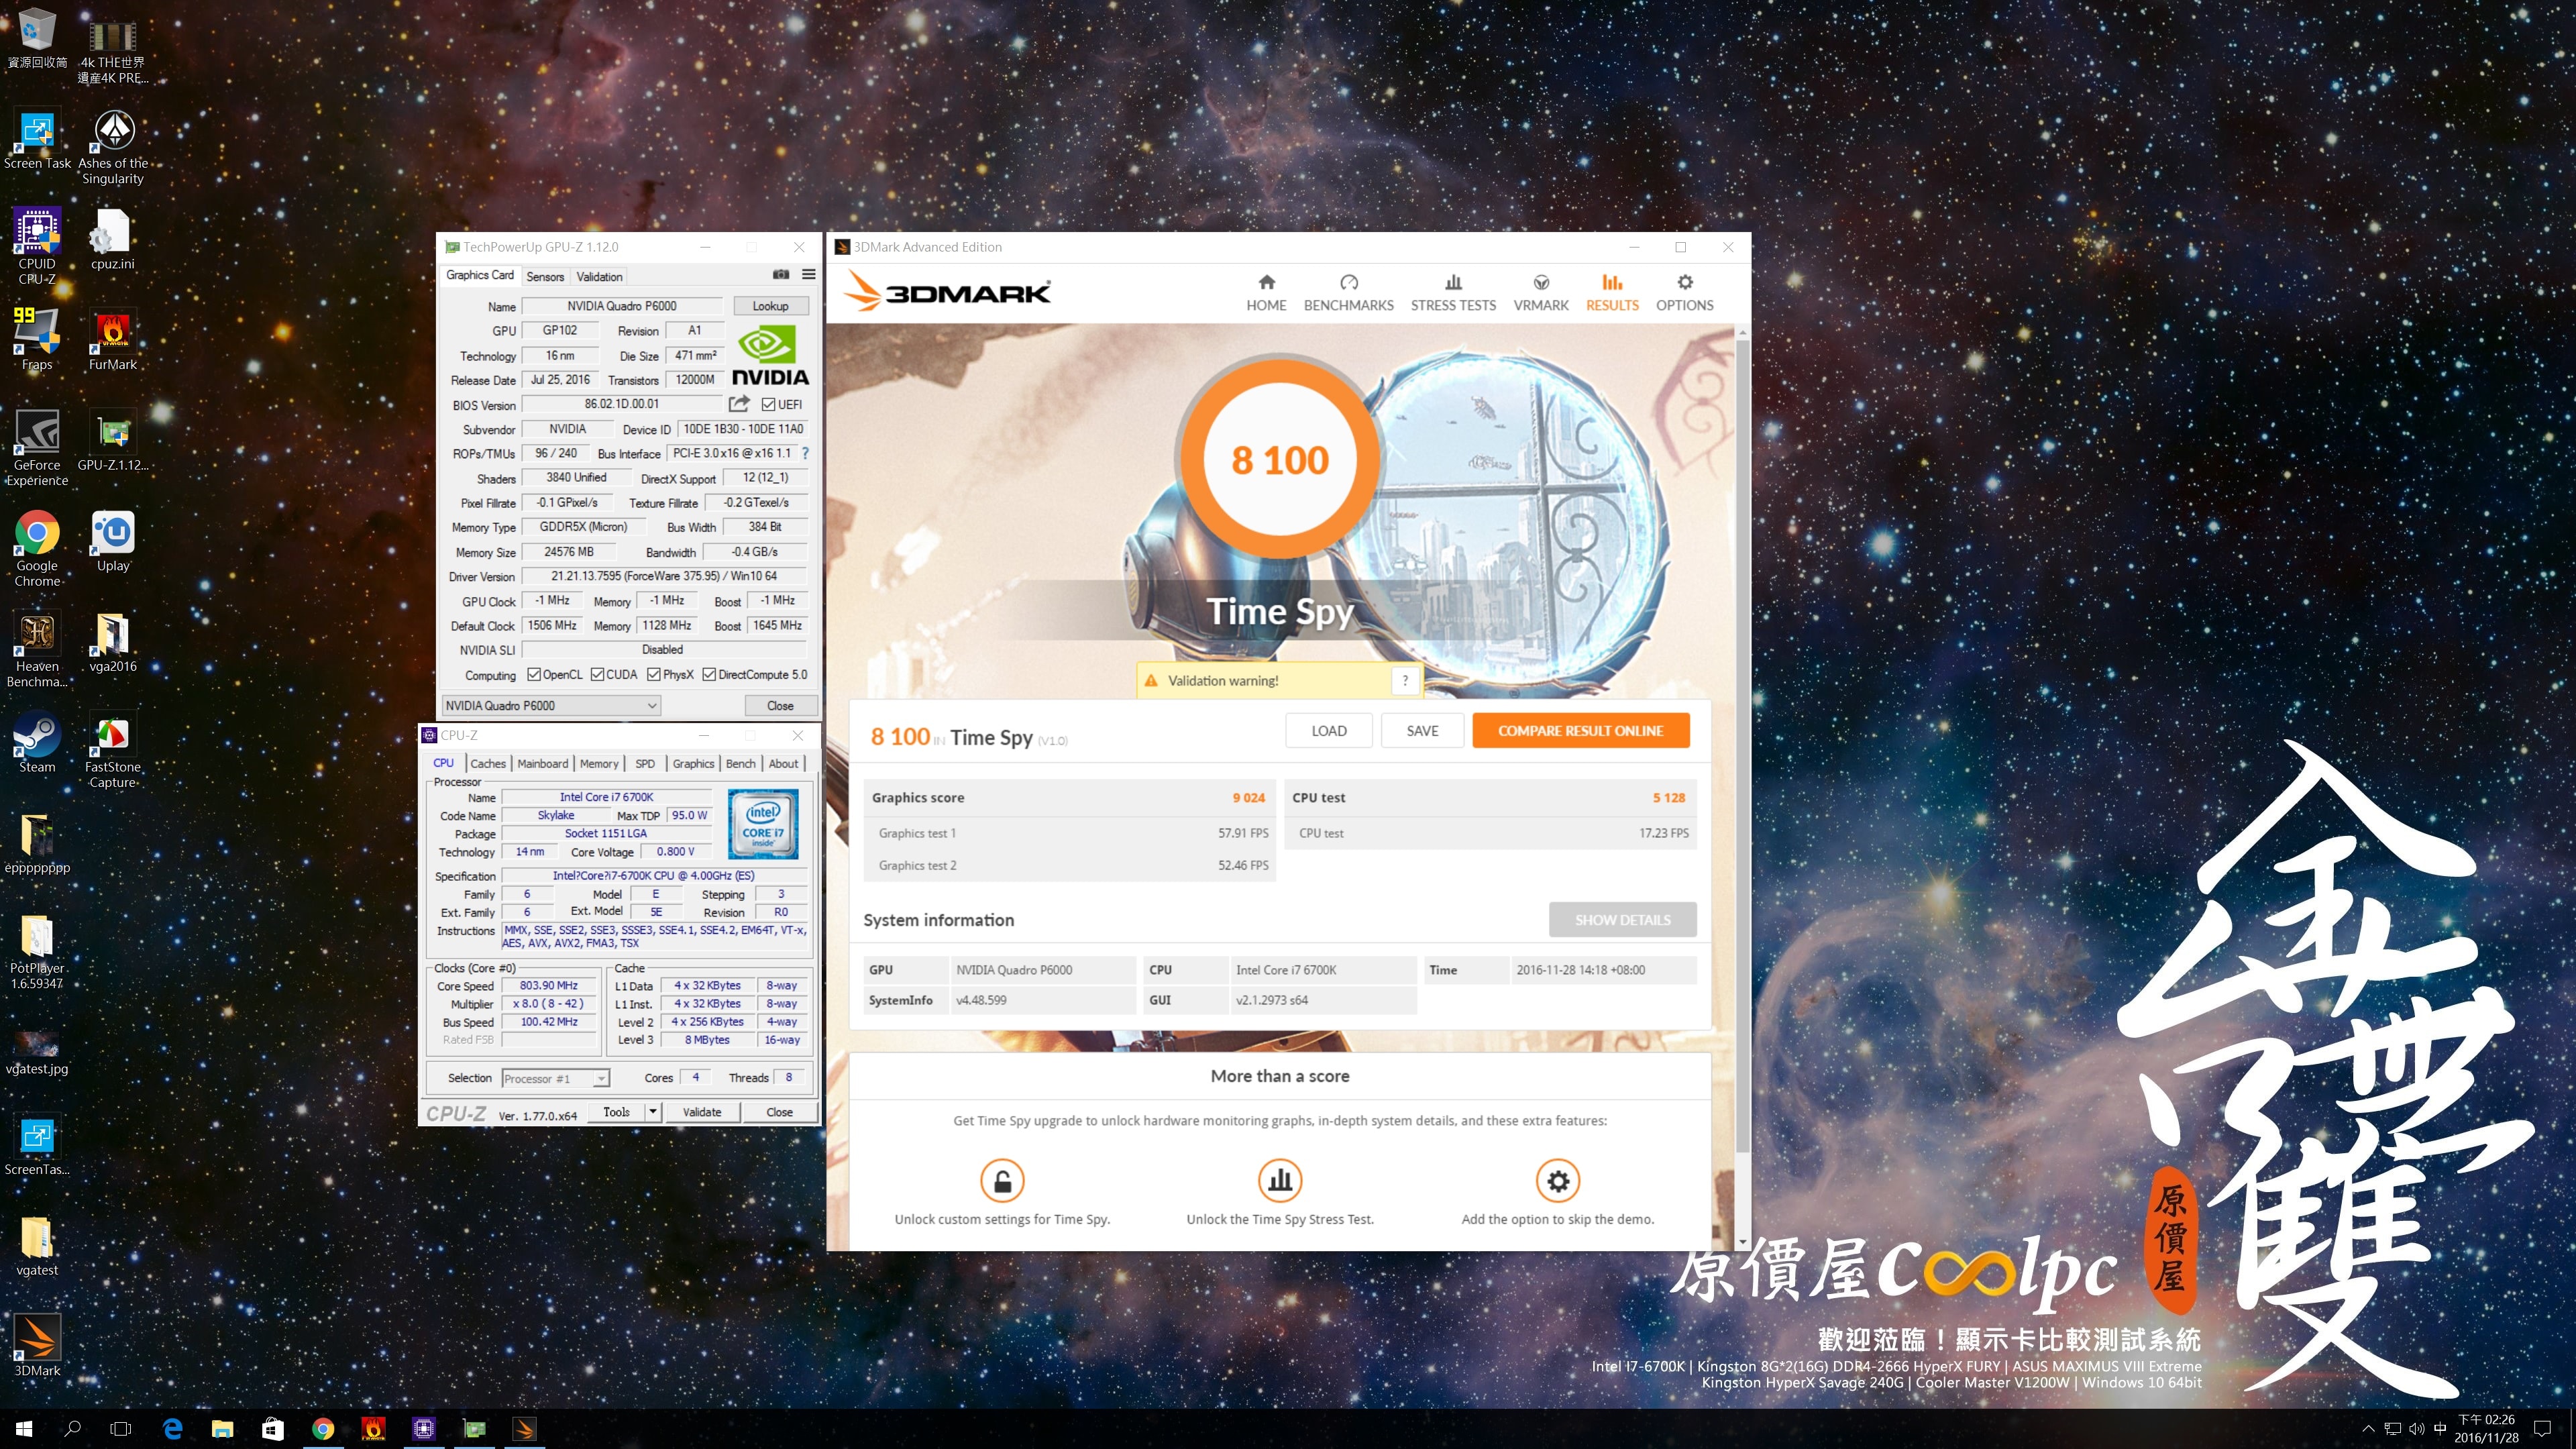Open the Heaven Benchmark desktop shortcut
Viewport: 2576px width, 1449px height.
click(37, 649)
